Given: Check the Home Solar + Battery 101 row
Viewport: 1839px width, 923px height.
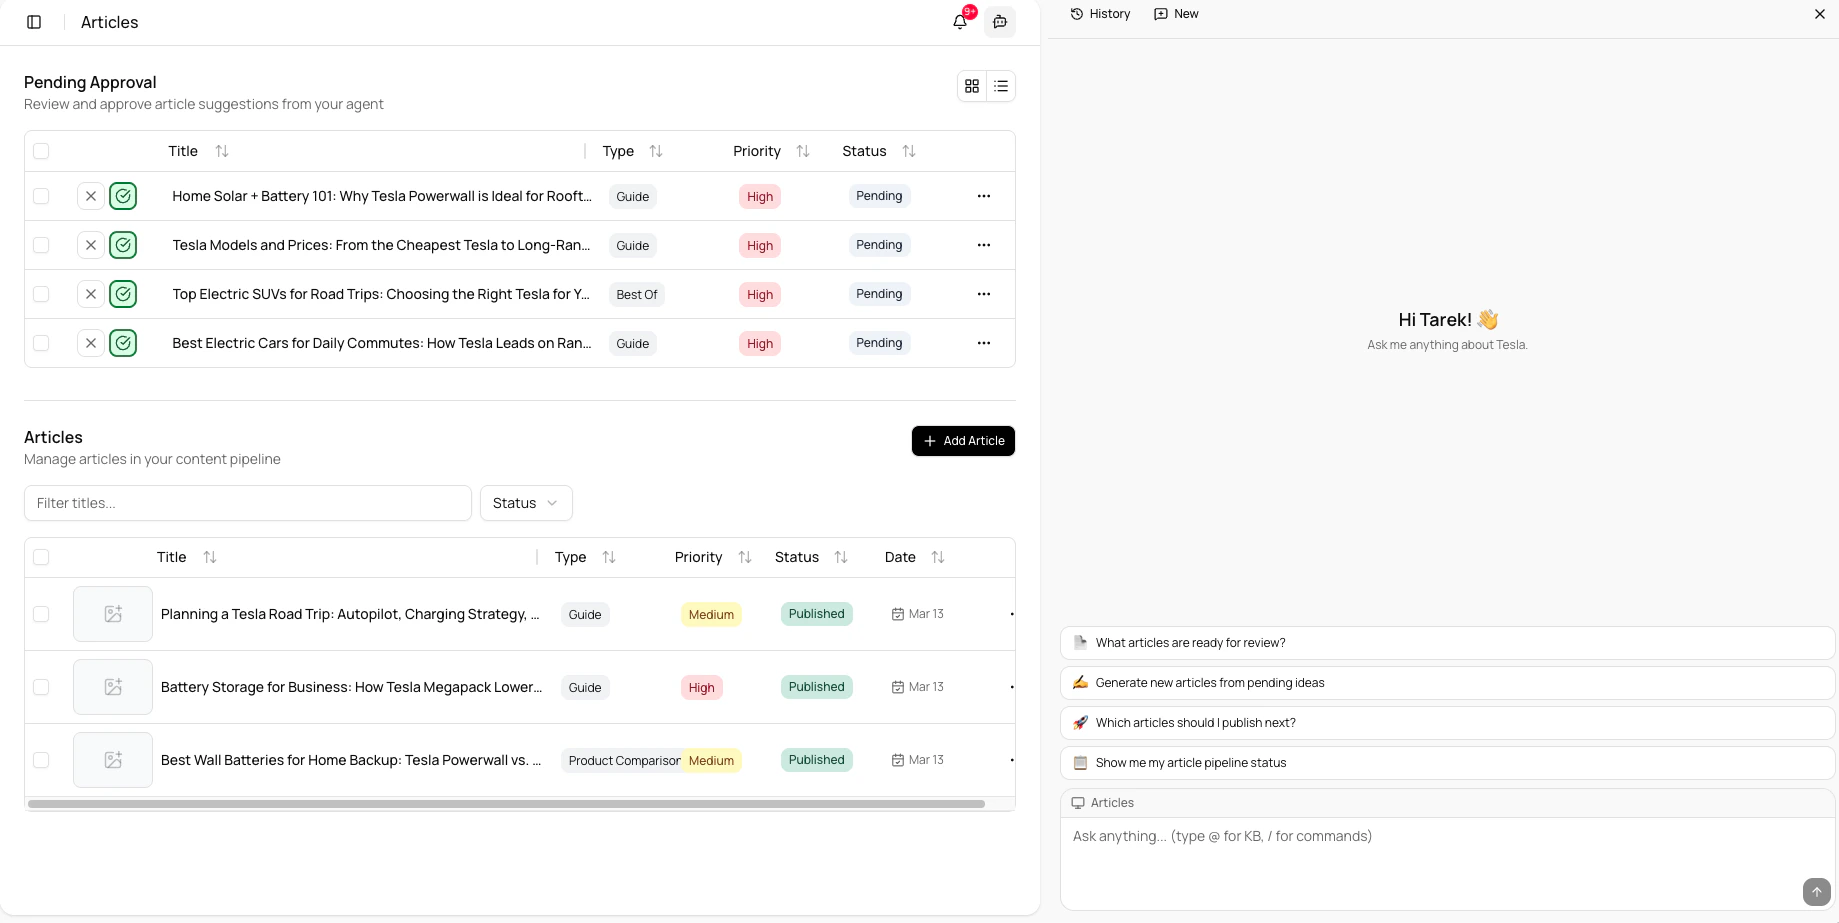Looking at the screenshot, I should click(41, 196).
